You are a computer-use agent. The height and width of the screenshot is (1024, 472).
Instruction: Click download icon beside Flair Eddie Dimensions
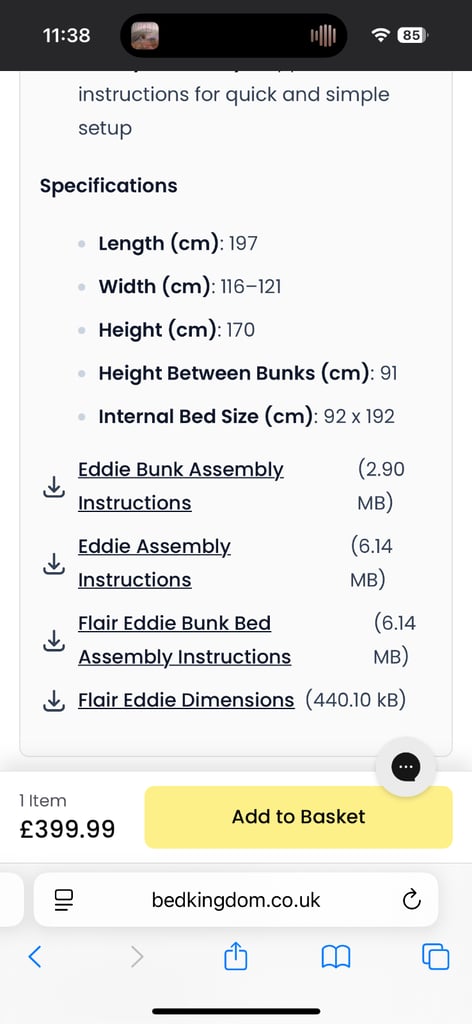click(54, 701)
